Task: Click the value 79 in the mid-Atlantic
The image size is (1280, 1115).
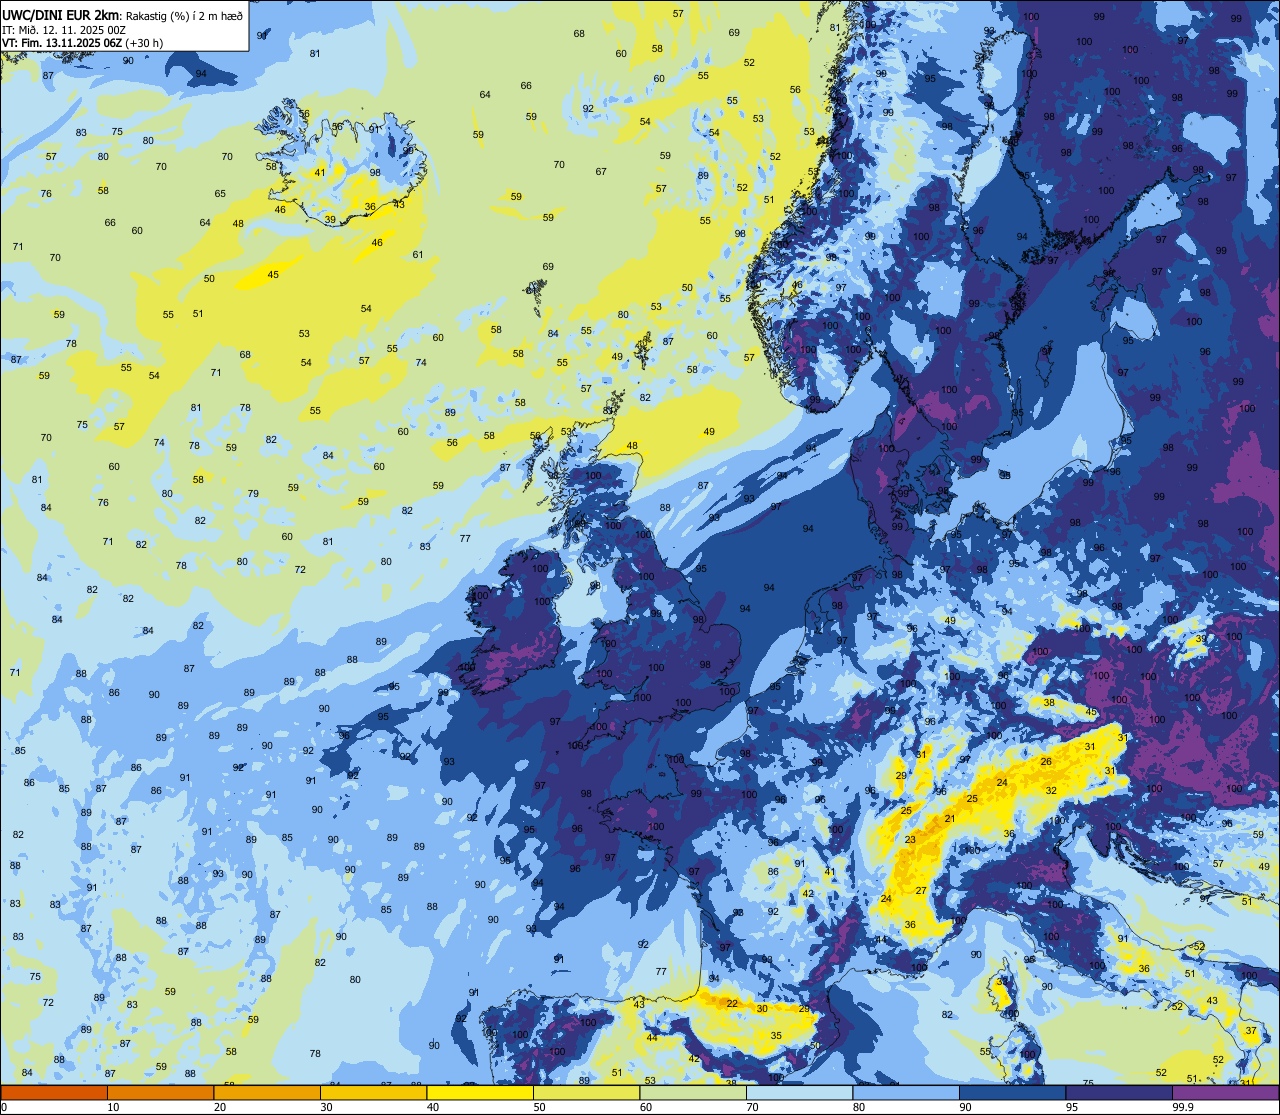Action: pyautogui.click(x=253, y=493)
